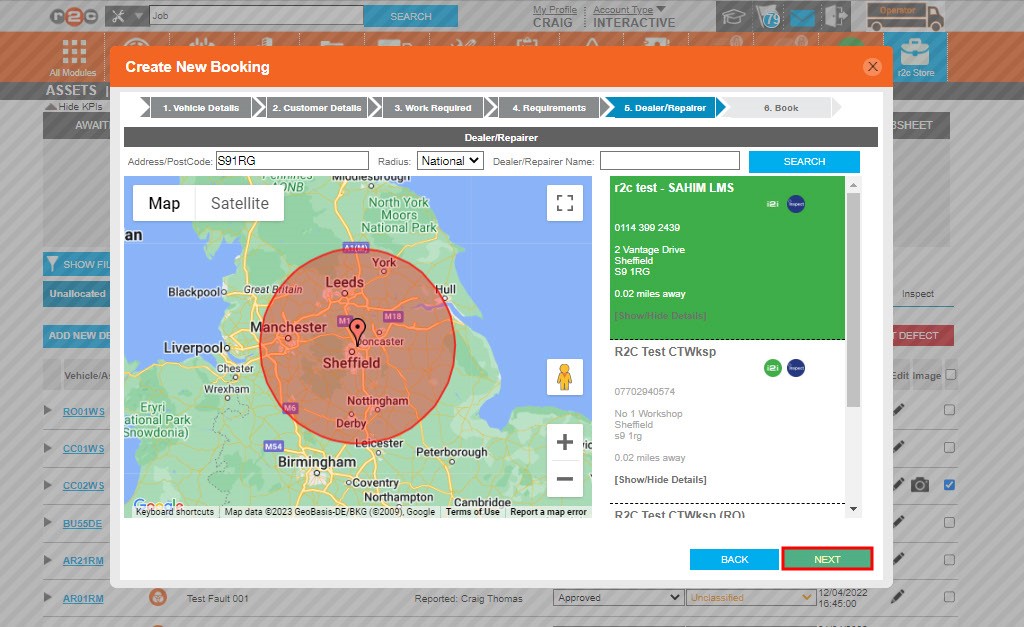Check the checkbox in the RO01WS row

click(949, 409)
